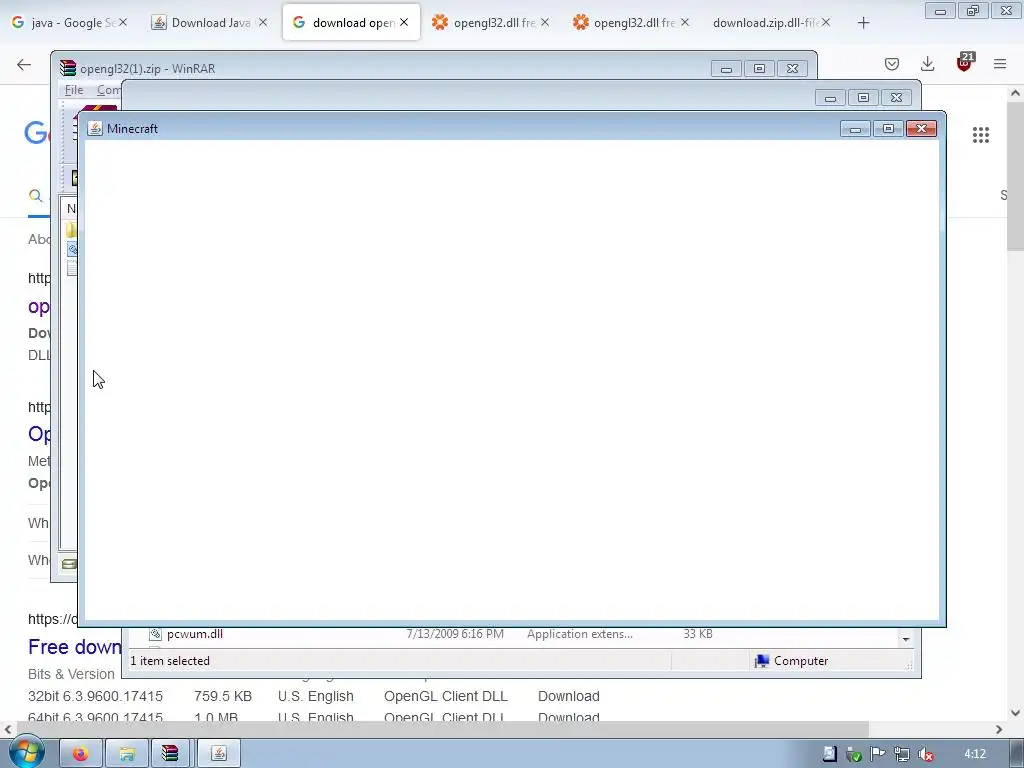Click the 1 item selected status text

(x=170, y=661)
